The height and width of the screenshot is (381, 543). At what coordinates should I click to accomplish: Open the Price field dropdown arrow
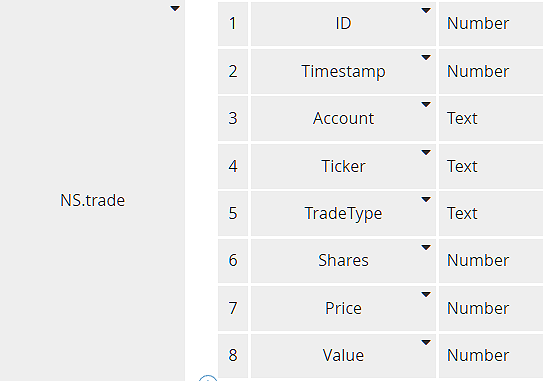click(x=426, y=294)
